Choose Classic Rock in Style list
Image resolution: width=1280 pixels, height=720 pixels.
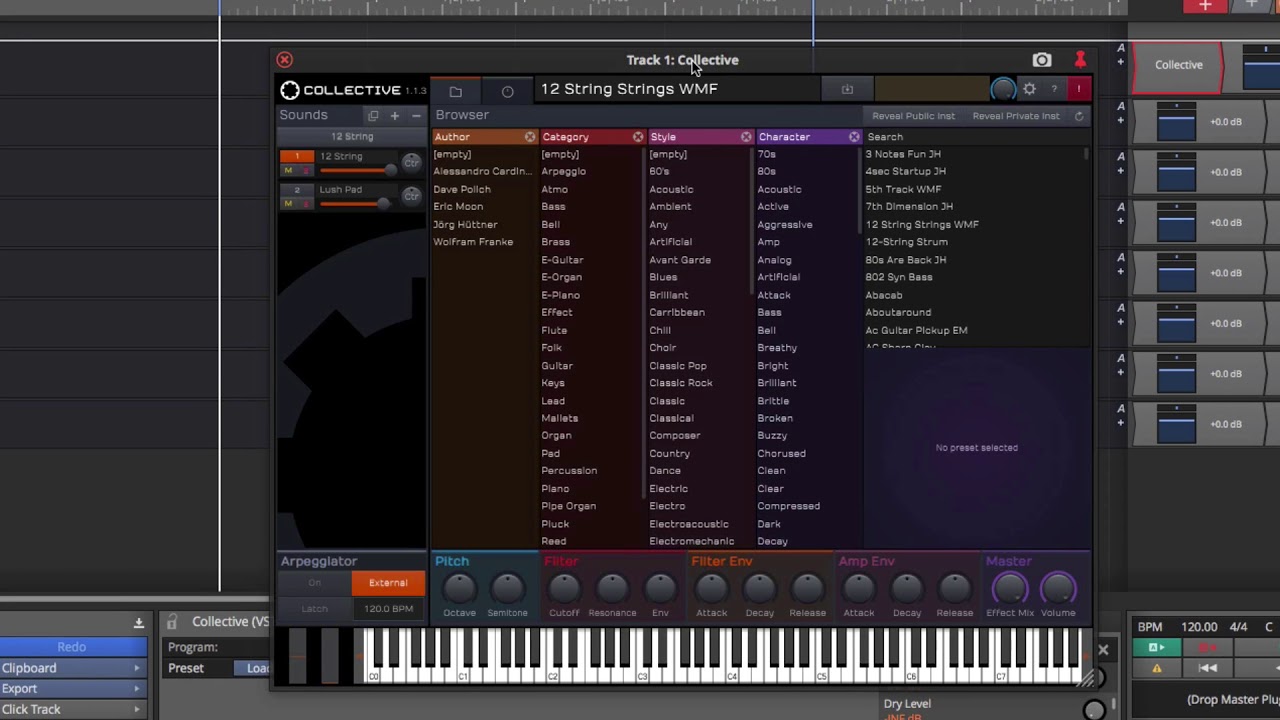point(681,383)
